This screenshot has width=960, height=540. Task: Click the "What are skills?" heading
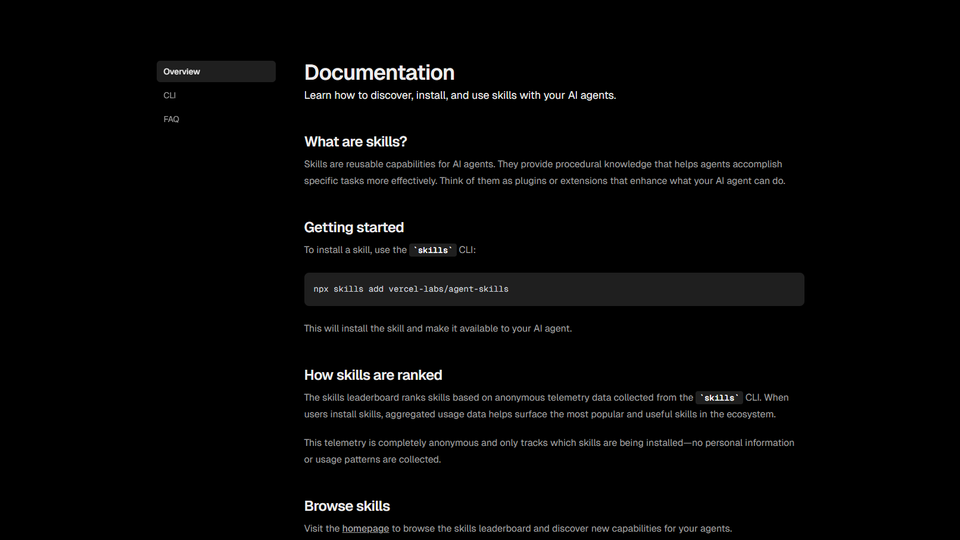pyautogui.click(x=355, y=142)
